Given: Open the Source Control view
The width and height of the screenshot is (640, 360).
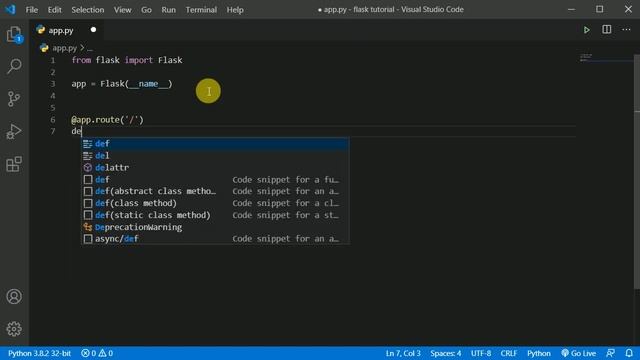Looking at the screenshot, I should pos(14,99).
